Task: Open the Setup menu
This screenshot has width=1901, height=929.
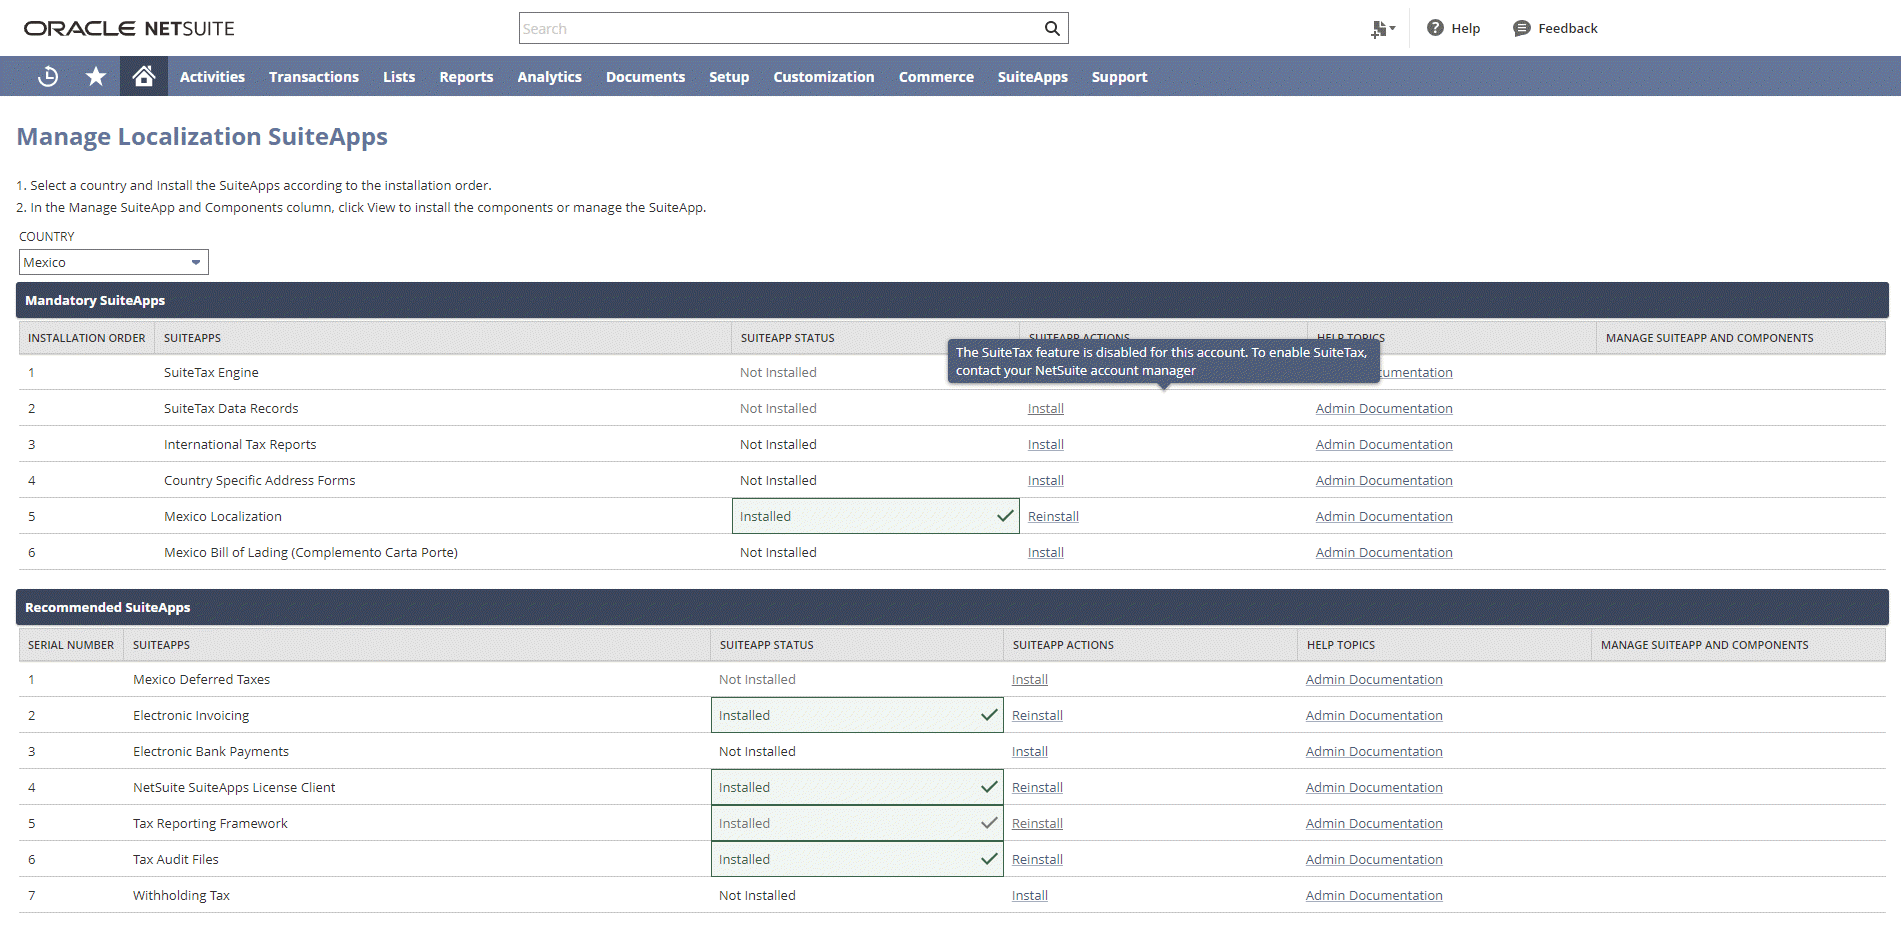Action: point(729,77)
